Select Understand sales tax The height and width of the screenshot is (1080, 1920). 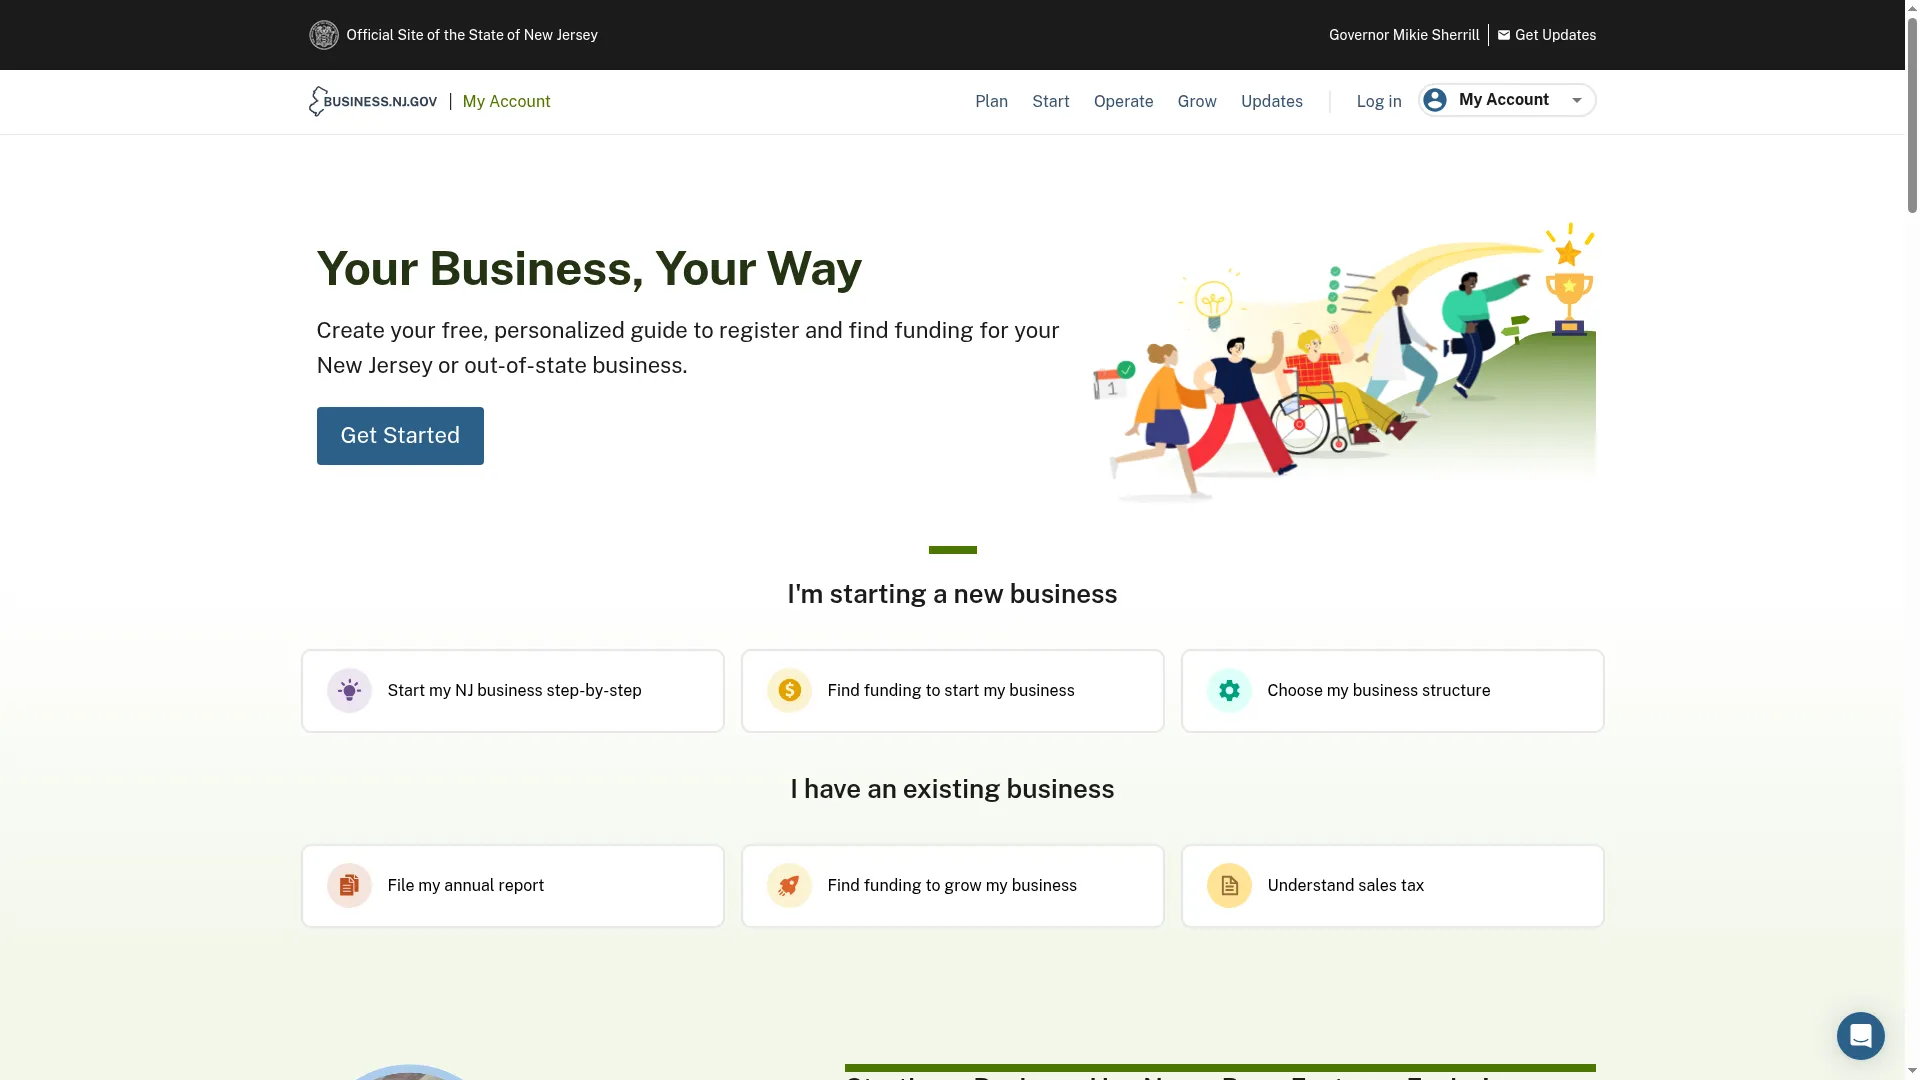pos(1393,886)
